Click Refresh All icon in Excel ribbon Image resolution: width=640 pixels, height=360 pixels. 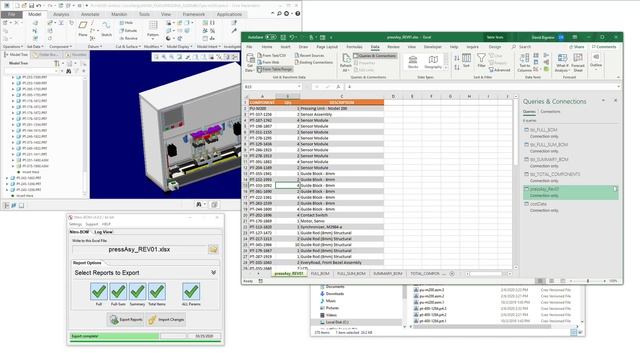point(346,62)
